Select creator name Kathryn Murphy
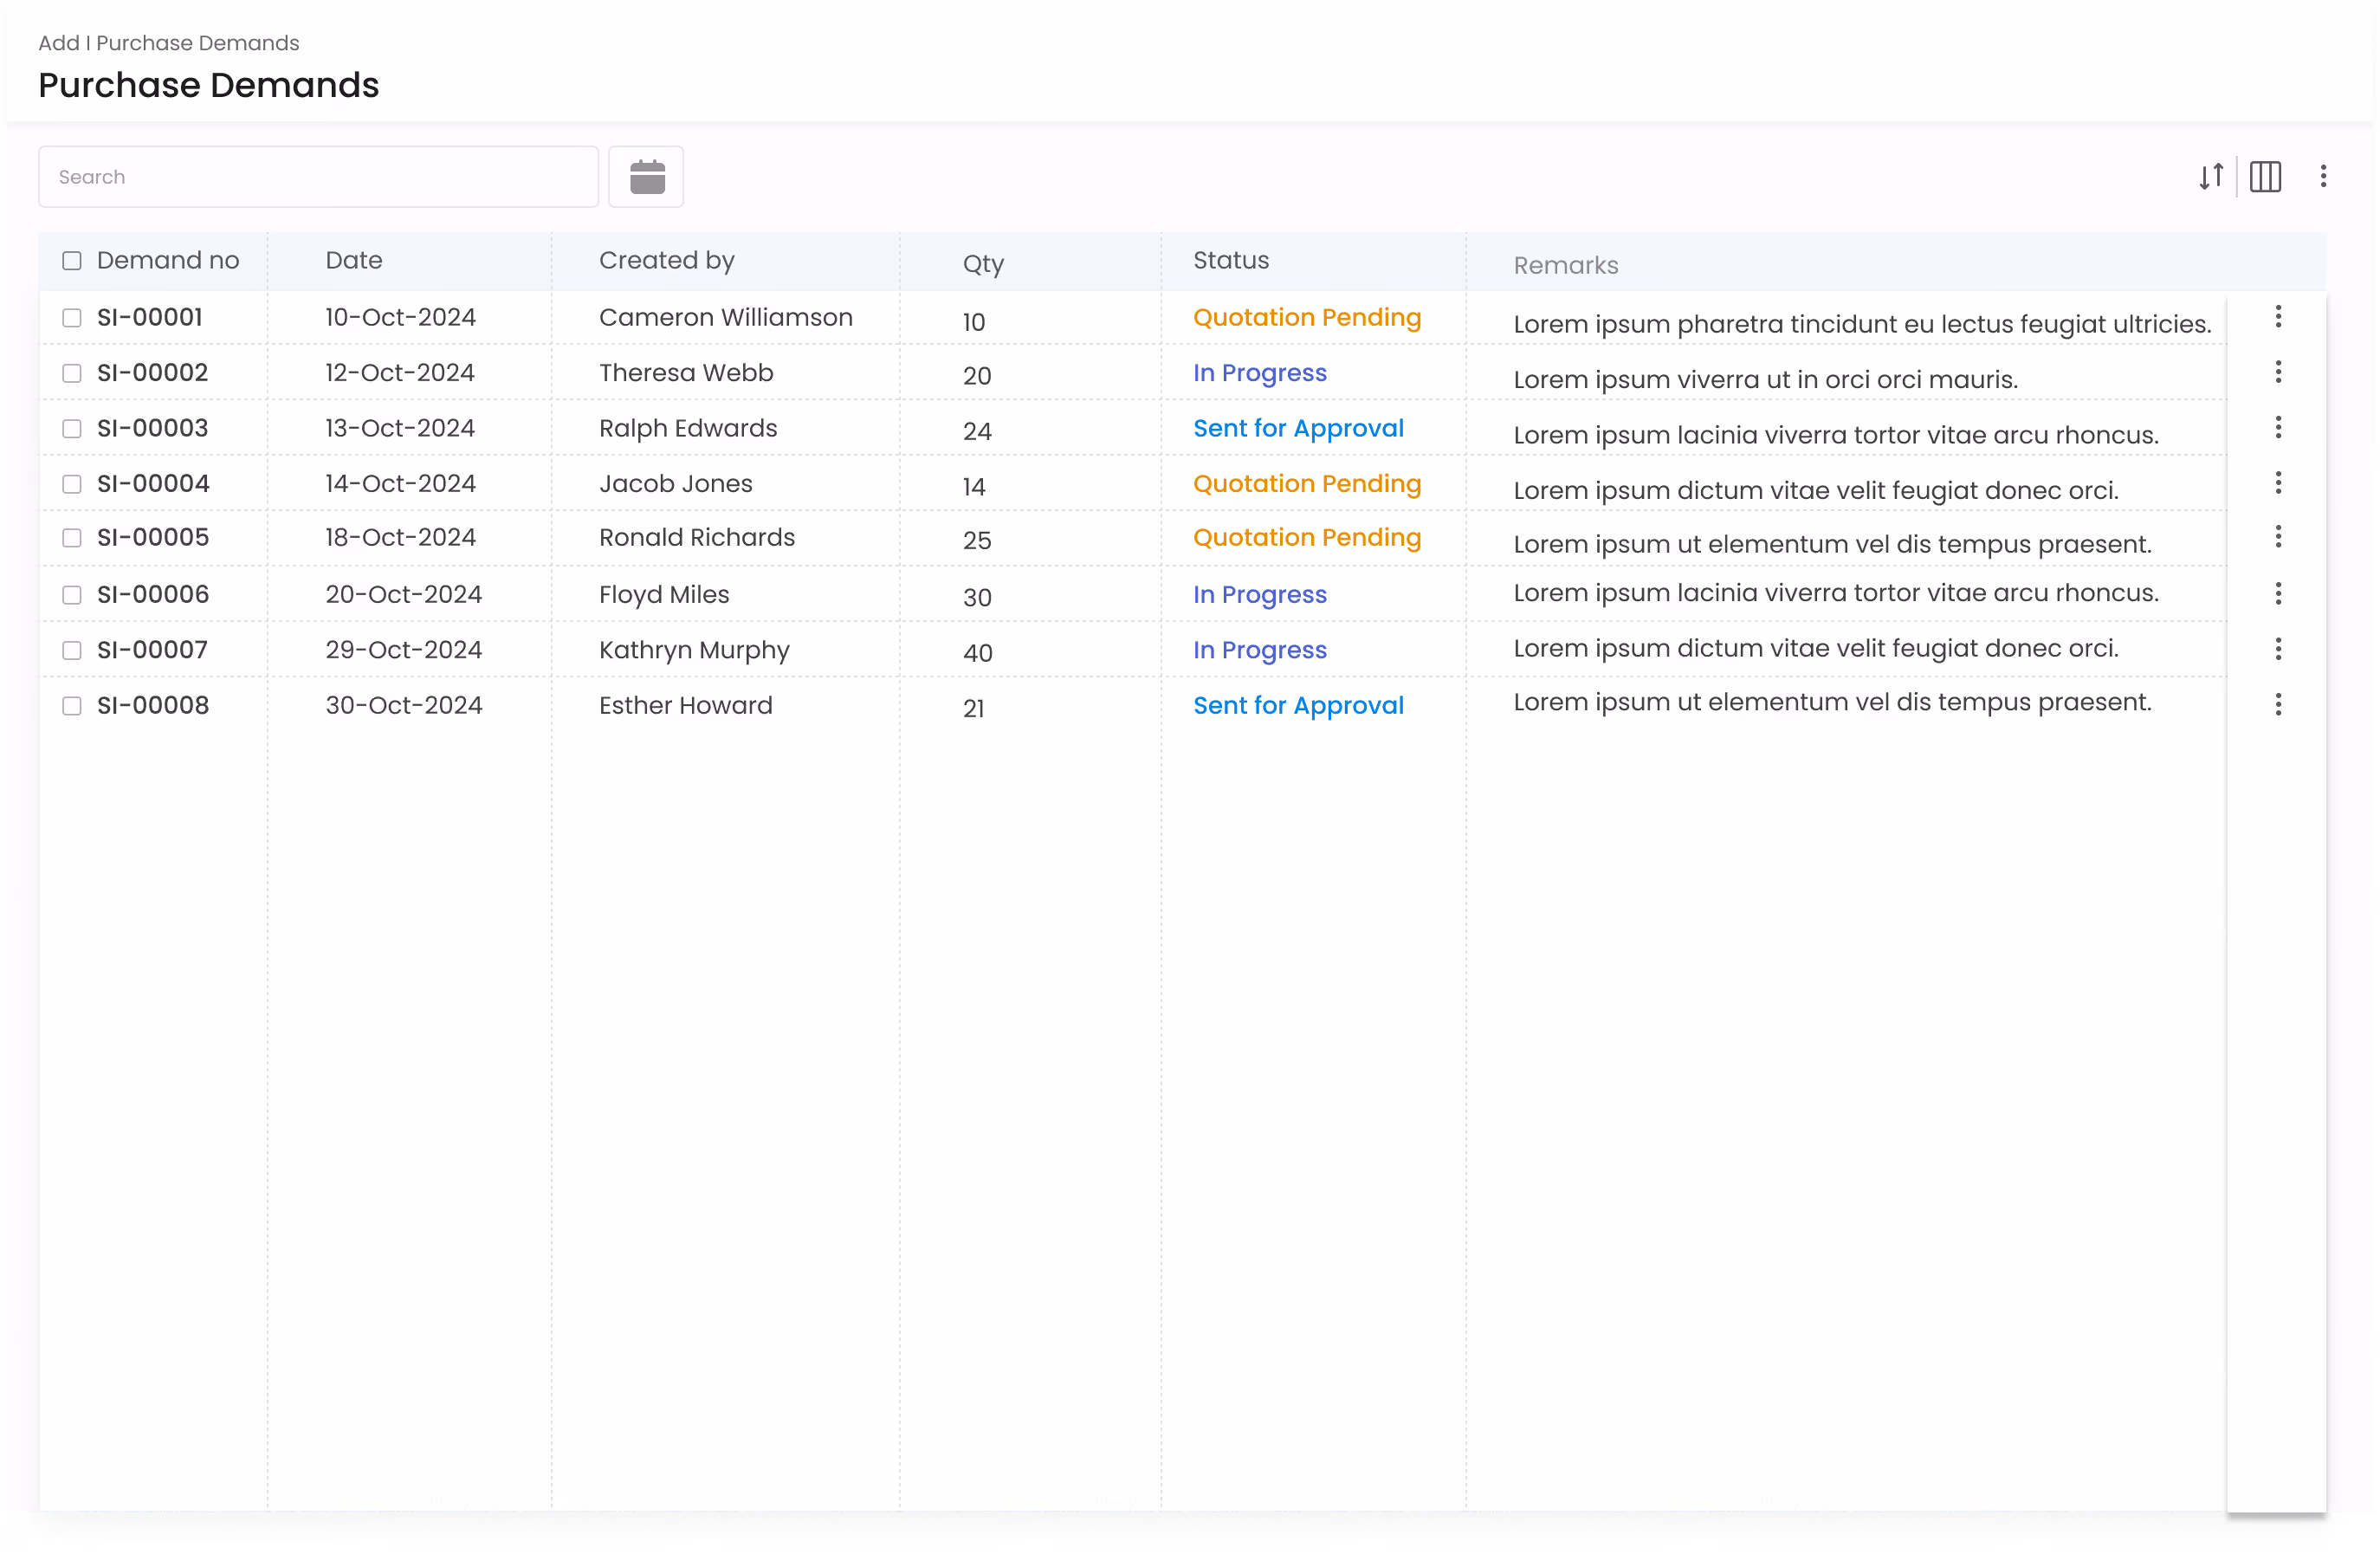2380x1554 pixels. click(x=694, y=650)
